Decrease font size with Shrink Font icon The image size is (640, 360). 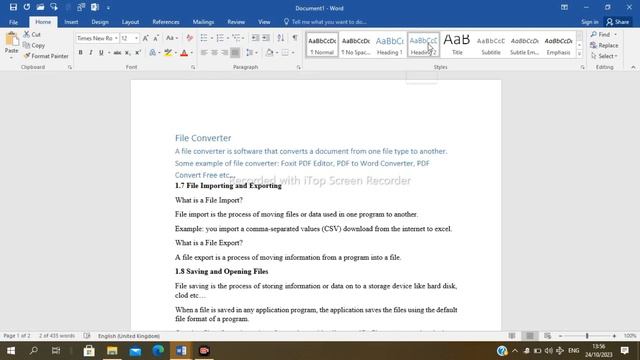tap(156, 38)
